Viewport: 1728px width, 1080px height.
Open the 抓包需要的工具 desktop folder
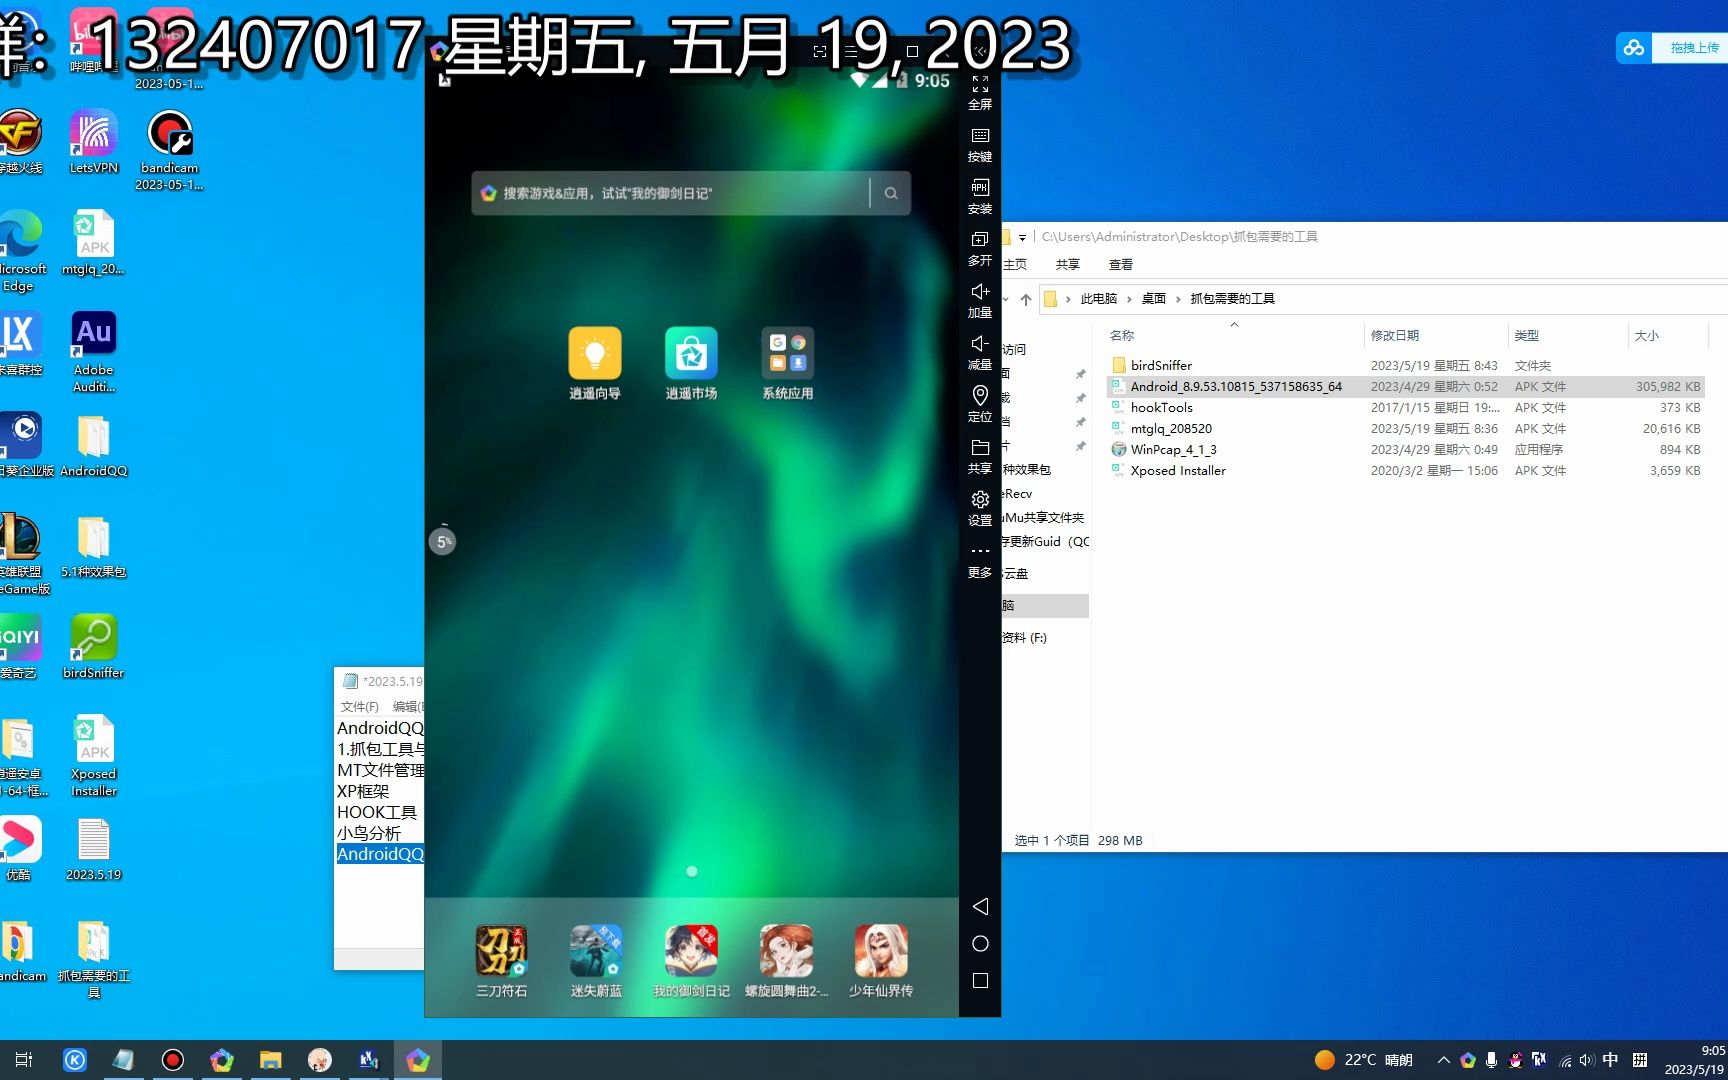tap(93, 959)
